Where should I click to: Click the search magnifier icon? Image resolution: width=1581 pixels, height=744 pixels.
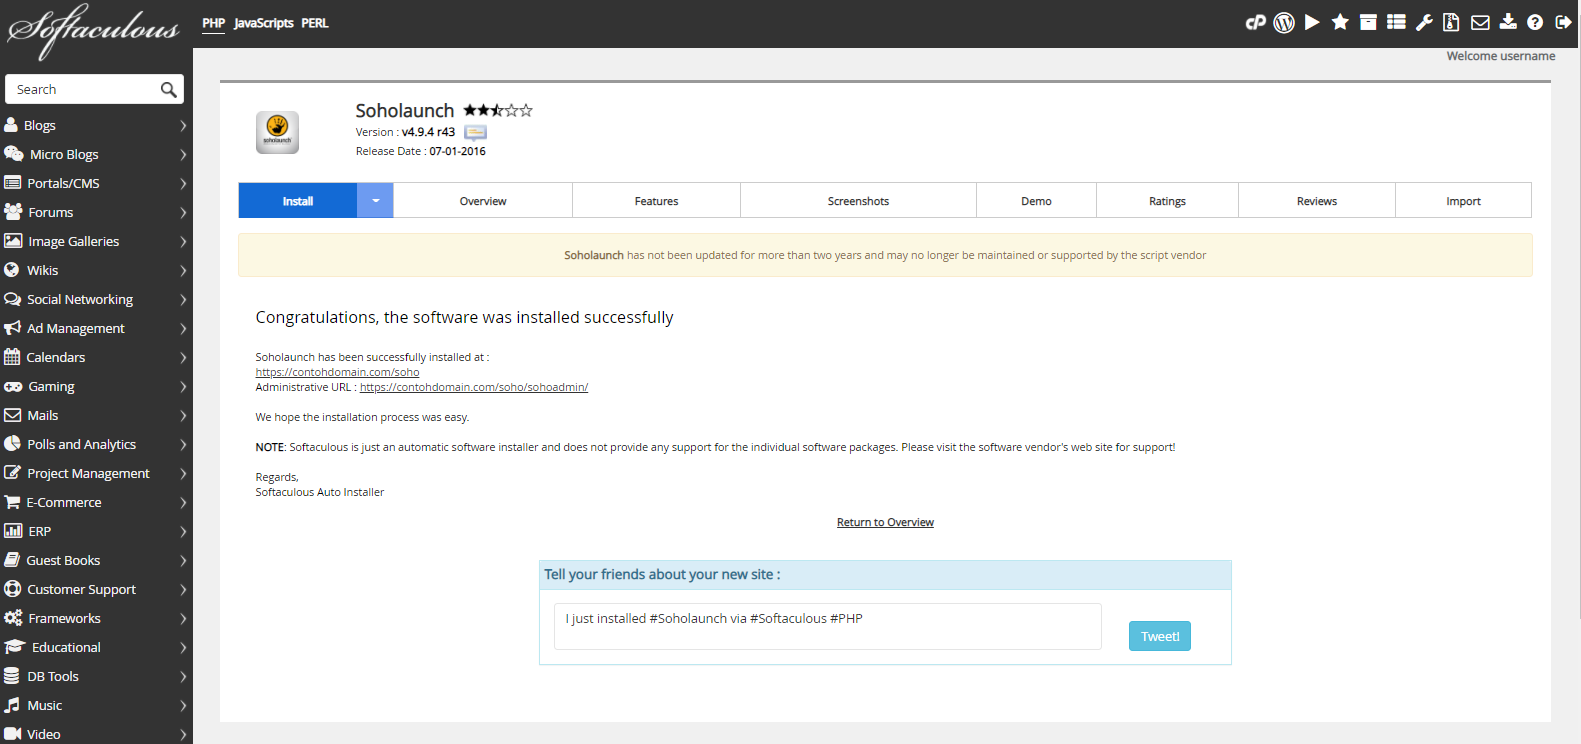168,90
